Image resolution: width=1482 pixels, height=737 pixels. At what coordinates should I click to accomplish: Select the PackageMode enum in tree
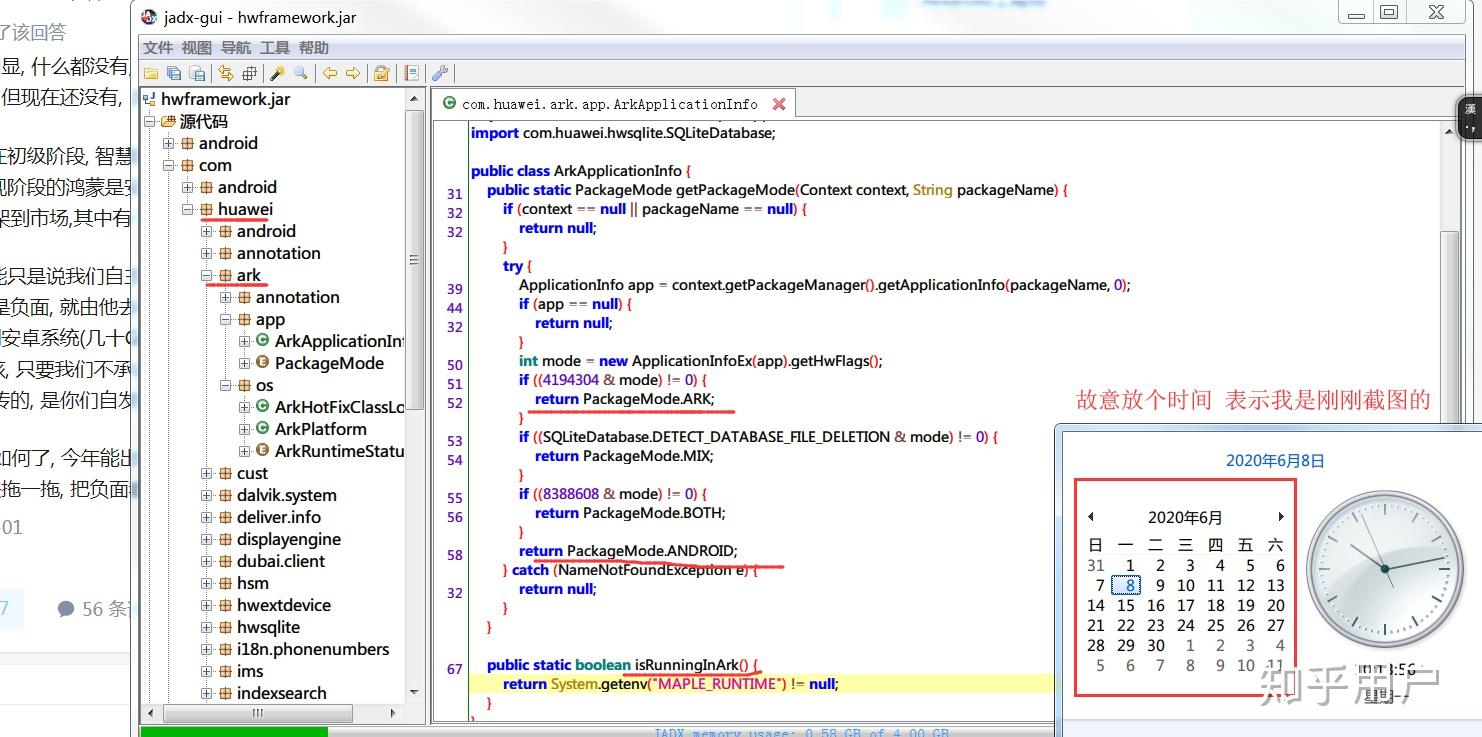coord(329,363)
